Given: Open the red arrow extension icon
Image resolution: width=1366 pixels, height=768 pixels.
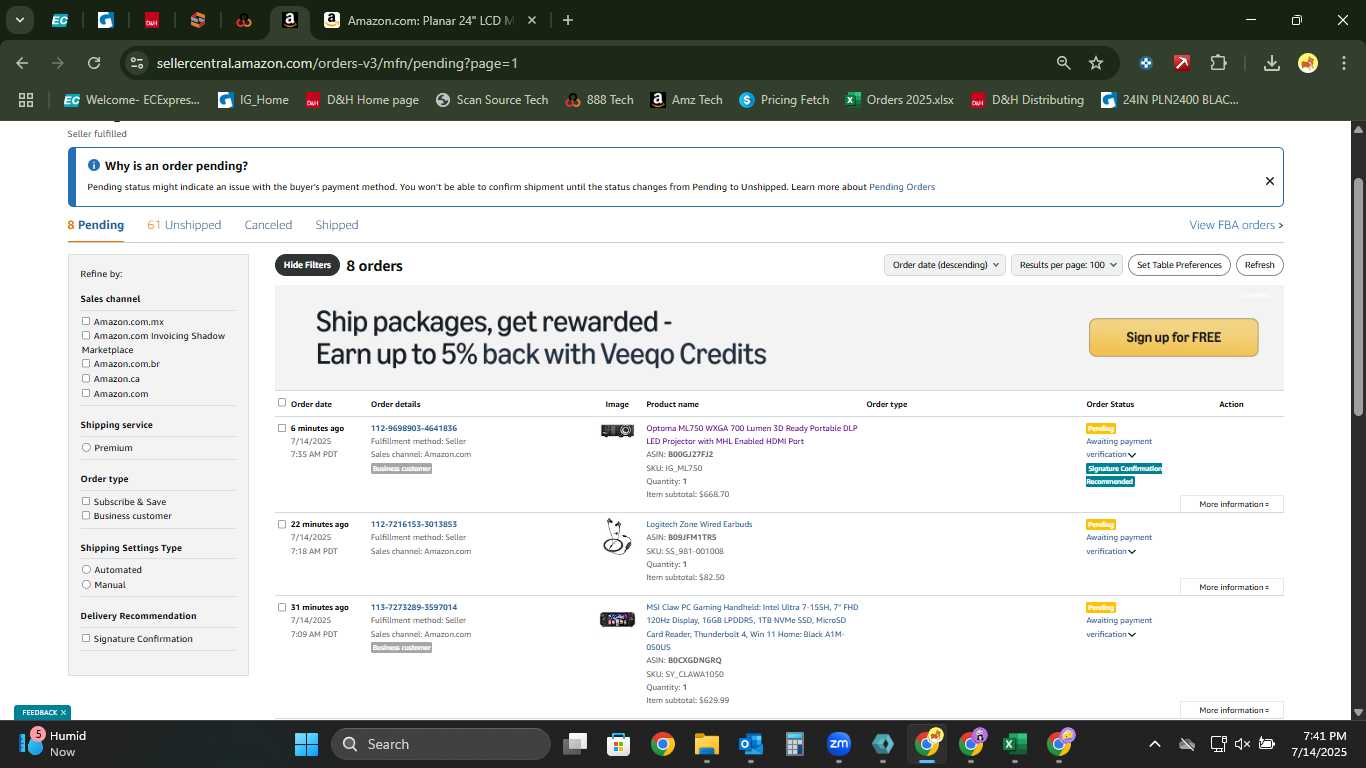Looking at the screenshot, I should point(1182,63).
